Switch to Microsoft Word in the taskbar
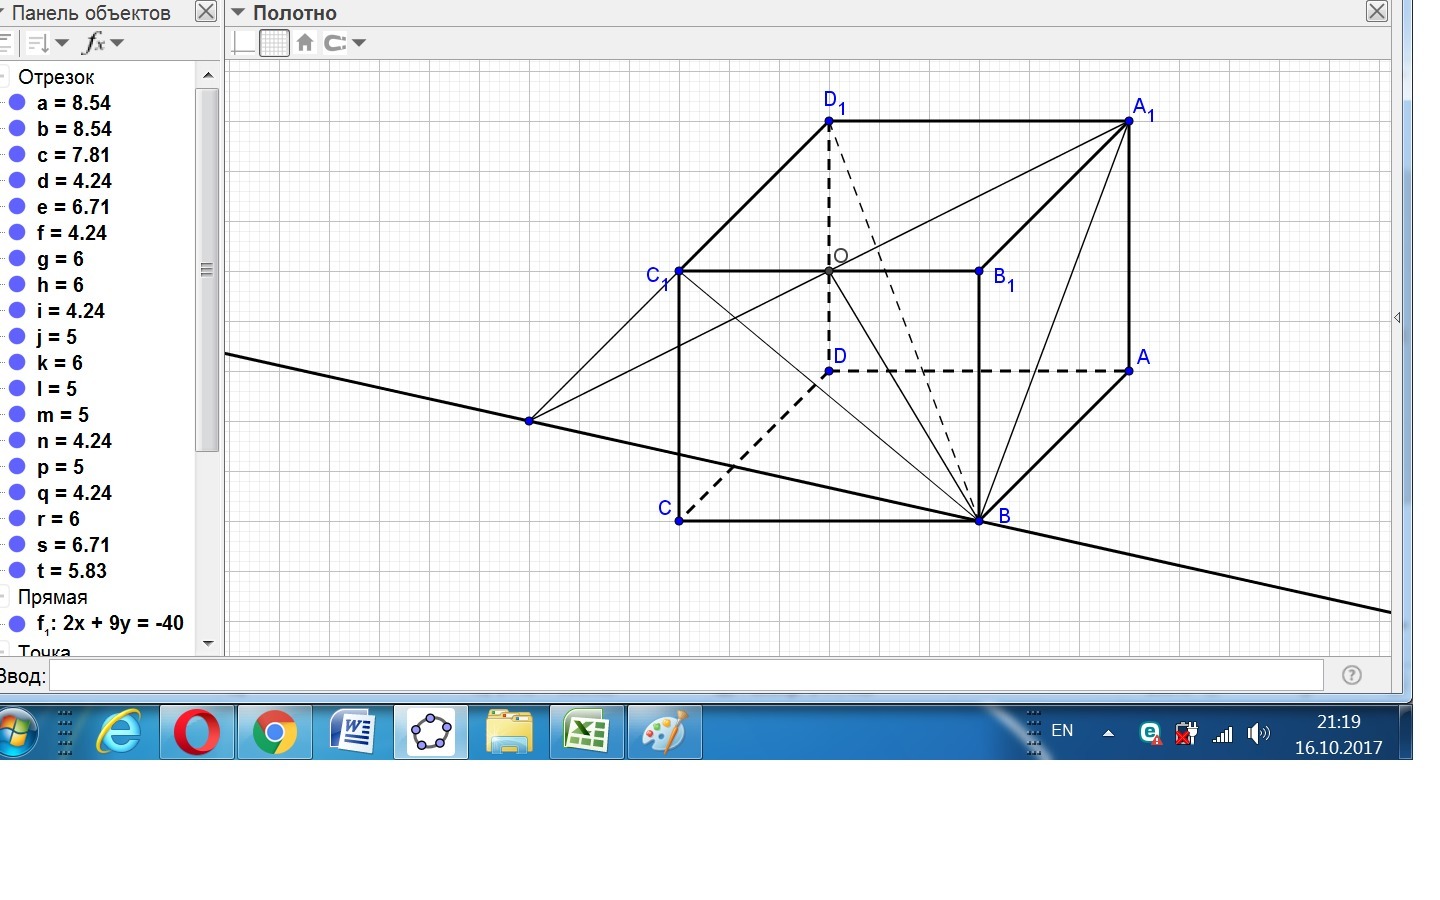Screen dimensions: 1440x900 tap(353, 733)
